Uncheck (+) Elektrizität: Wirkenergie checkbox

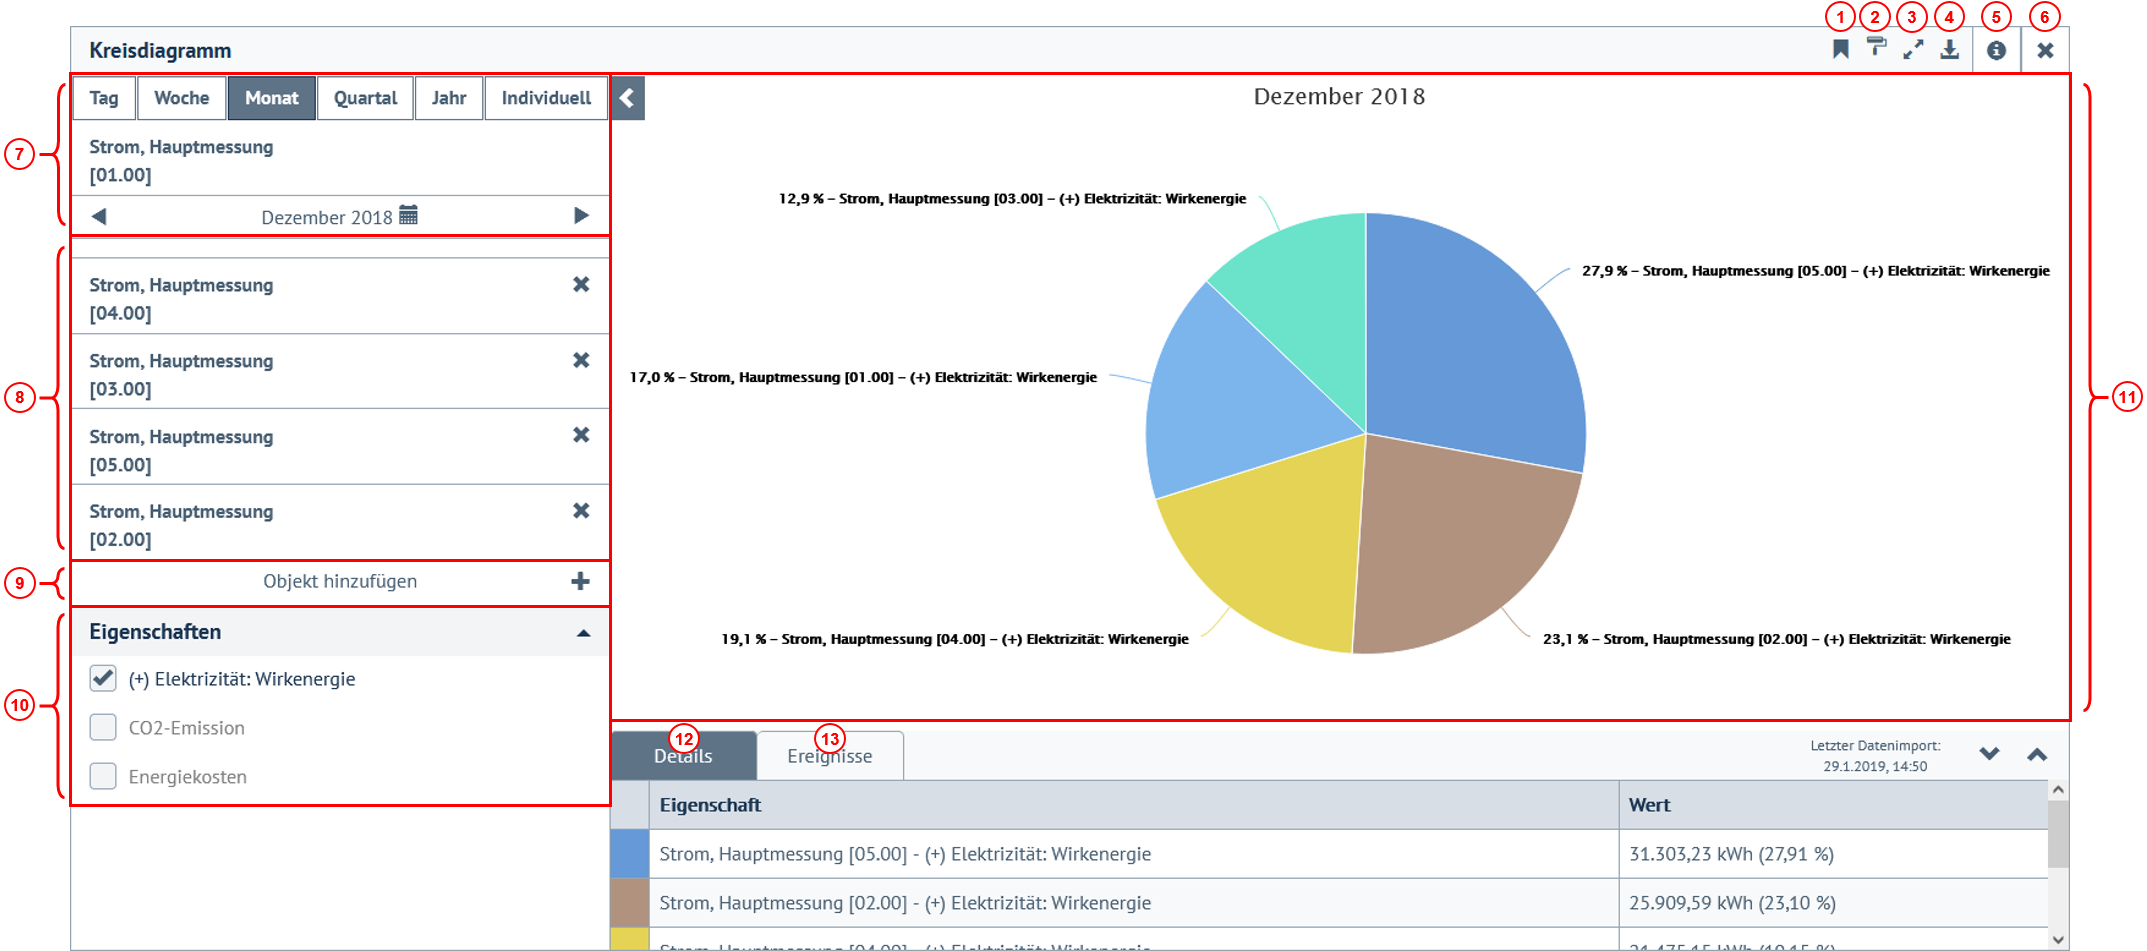coord(103,679)
